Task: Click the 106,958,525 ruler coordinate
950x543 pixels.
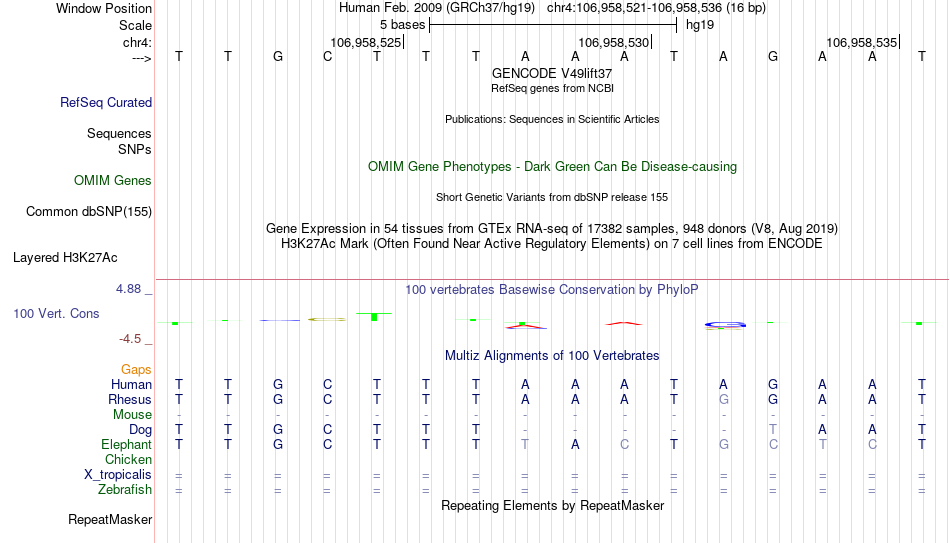Action: pyautogui.click(x=366, y=42)
